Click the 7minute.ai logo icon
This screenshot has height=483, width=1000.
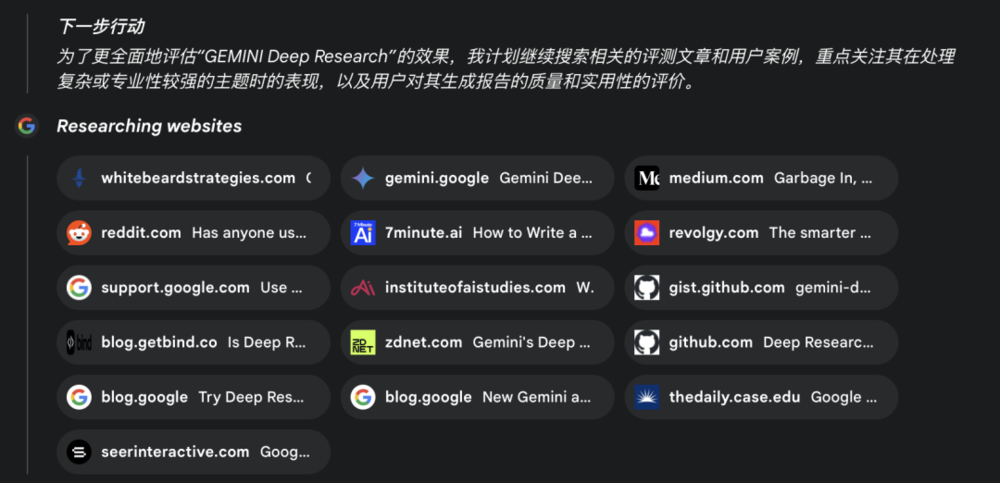pyautogui.click(x=363, y=233)
